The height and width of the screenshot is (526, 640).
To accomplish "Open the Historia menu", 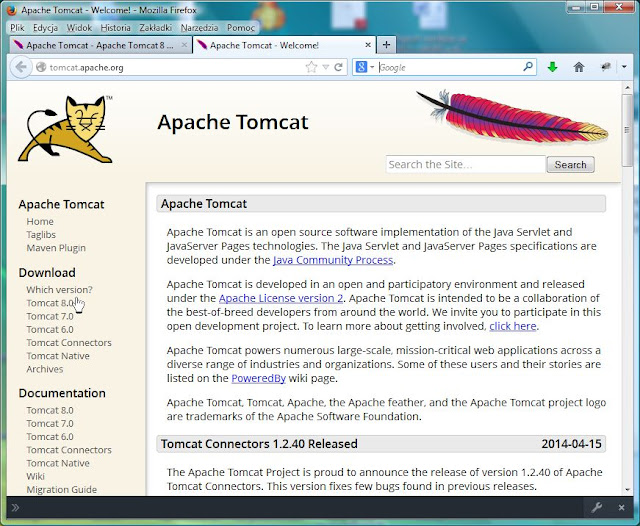I will click(116, 28).
